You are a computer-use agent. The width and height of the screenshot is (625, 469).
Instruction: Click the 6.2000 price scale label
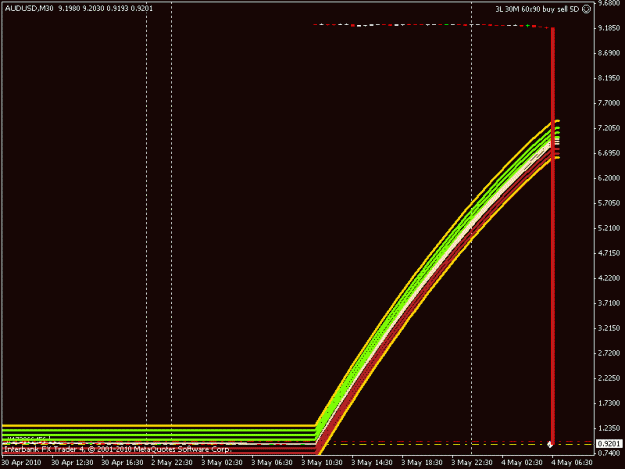[609, 178]
